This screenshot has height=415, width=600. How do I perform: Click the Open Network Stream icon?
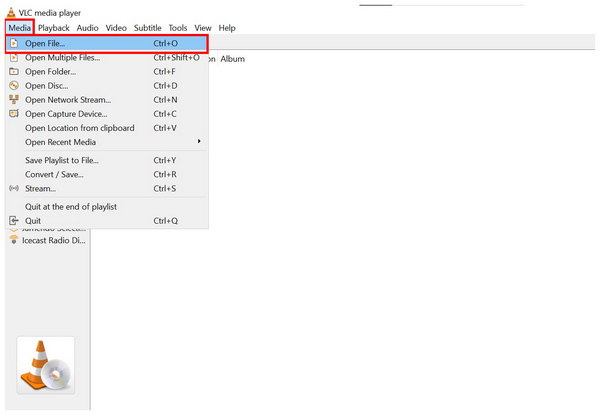coord(14,99)
